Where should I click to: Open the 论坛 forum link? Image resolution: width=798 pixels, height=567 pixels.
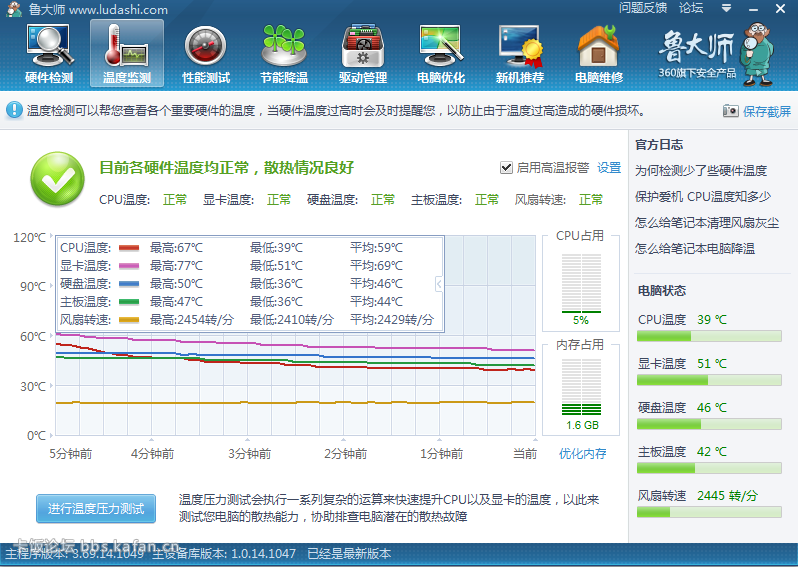[691, 8]
